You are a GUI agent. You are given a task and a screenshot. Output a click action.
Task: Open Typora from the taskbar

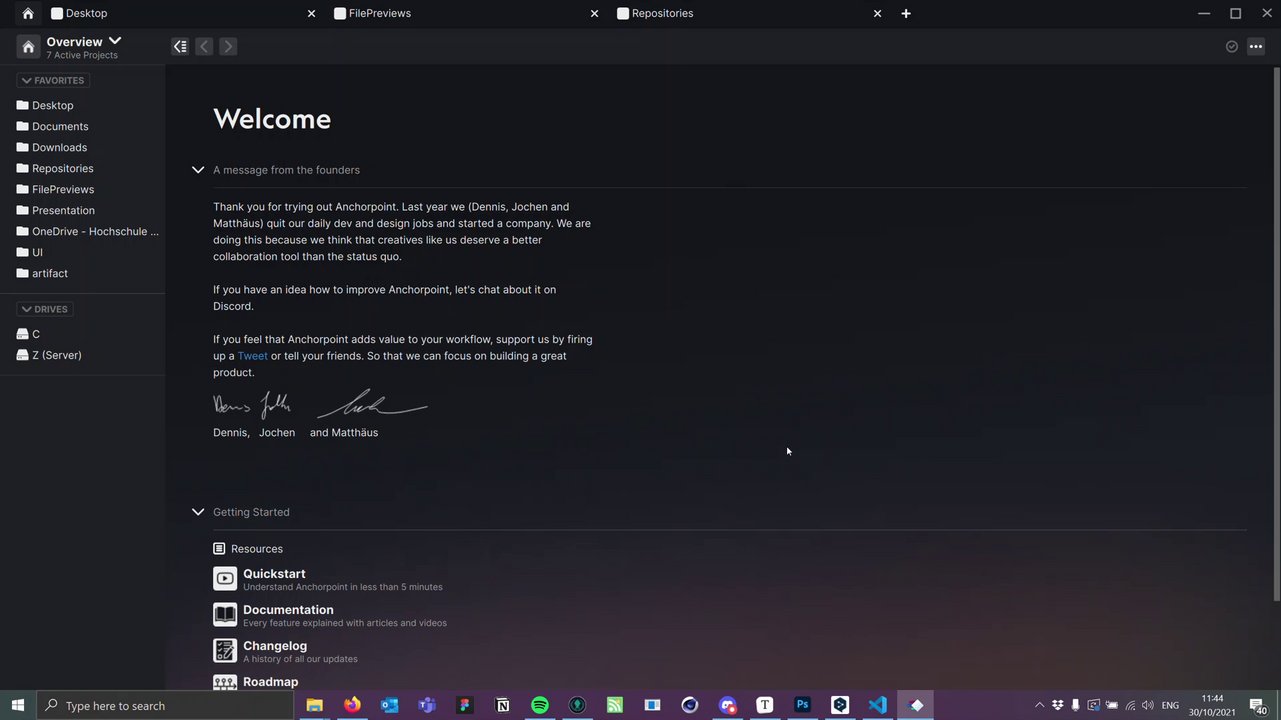pos(765,705)
